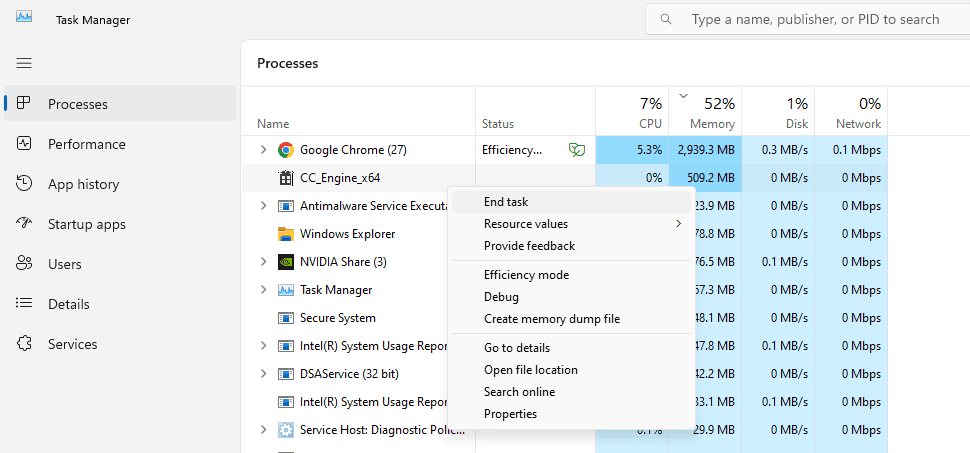970x453 pixels.
Task: Click the Memory column sort arrow
Action: (683, 96)
